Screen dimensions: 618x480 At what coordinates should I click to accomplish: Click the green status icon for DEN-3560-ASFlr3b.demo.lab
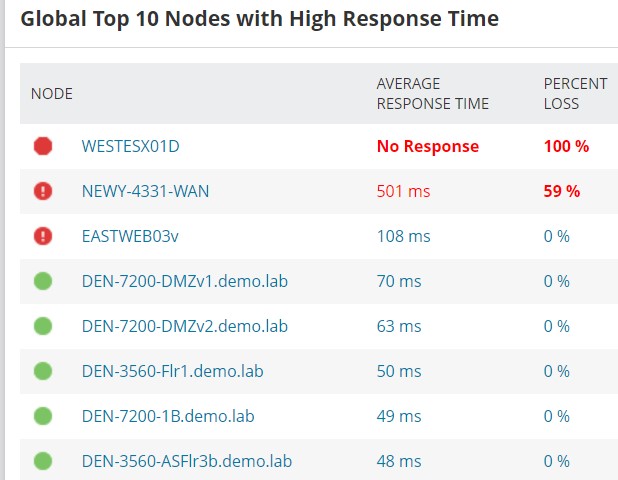(43, 461)
